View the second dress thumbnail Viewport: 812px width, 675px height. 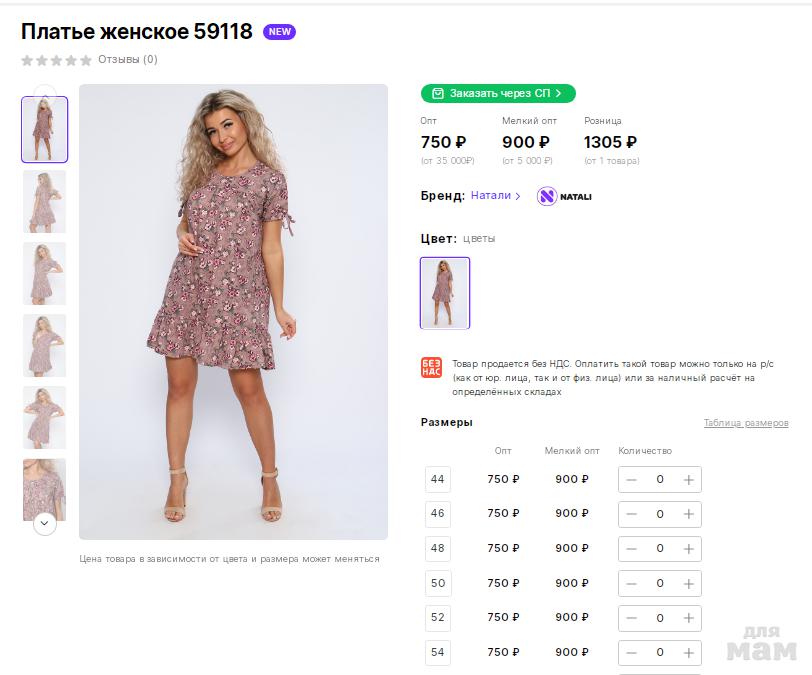pyautogui.click(x=45, y=202)
